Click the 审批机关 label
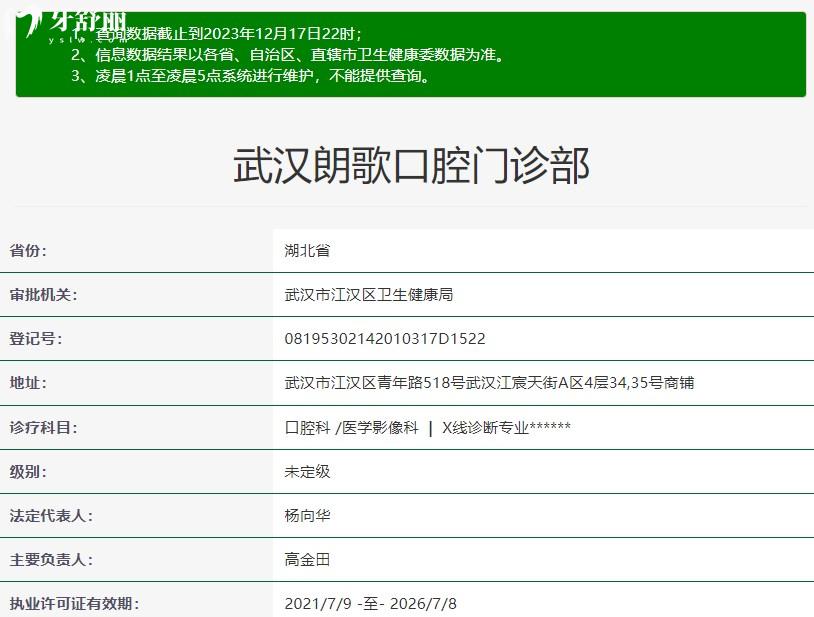The width and height of the screenshot is (814, 617). click(x=43, y=295)
